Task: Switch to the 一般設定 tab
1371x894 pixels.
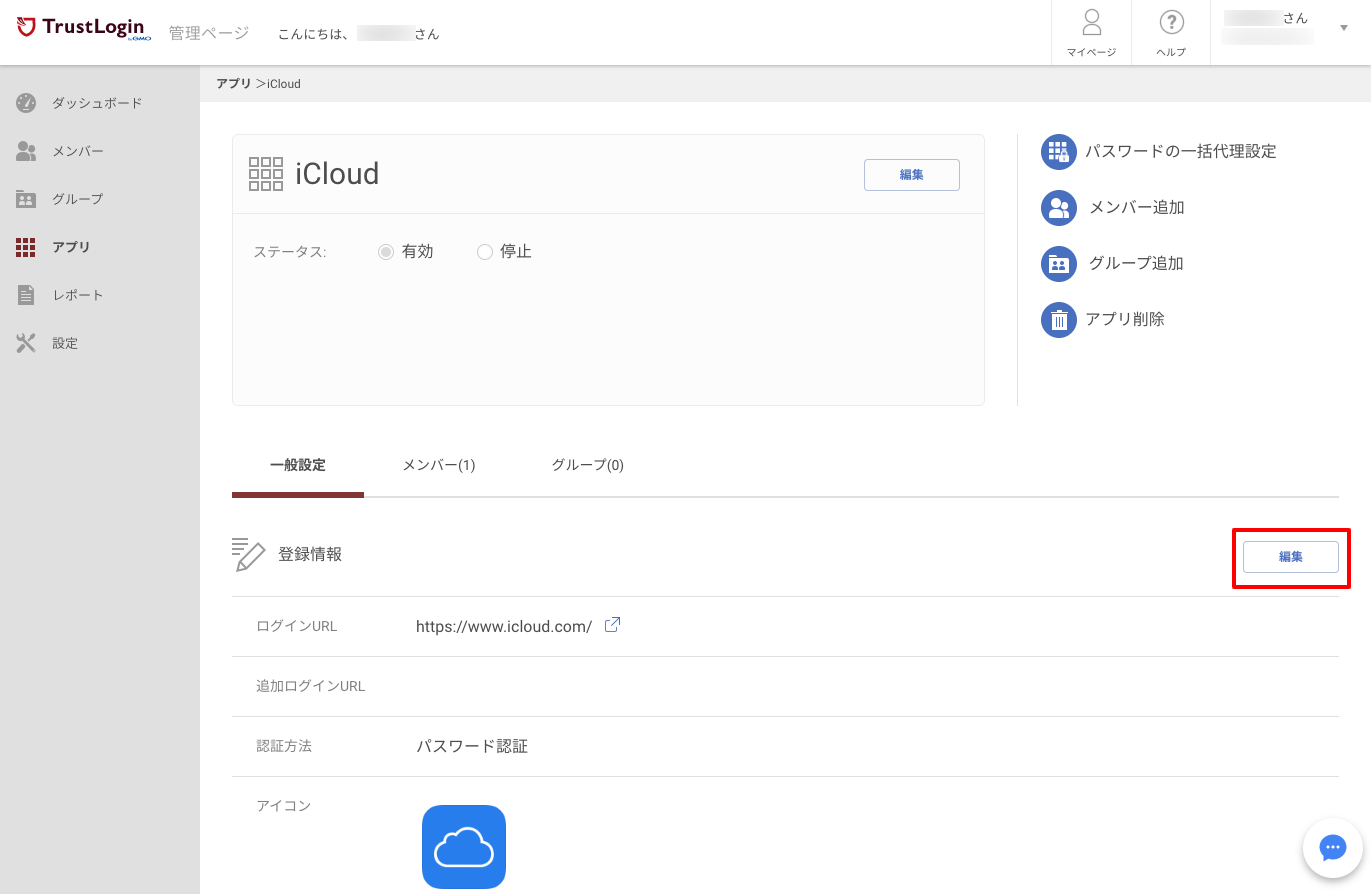Action: point(298,465)
